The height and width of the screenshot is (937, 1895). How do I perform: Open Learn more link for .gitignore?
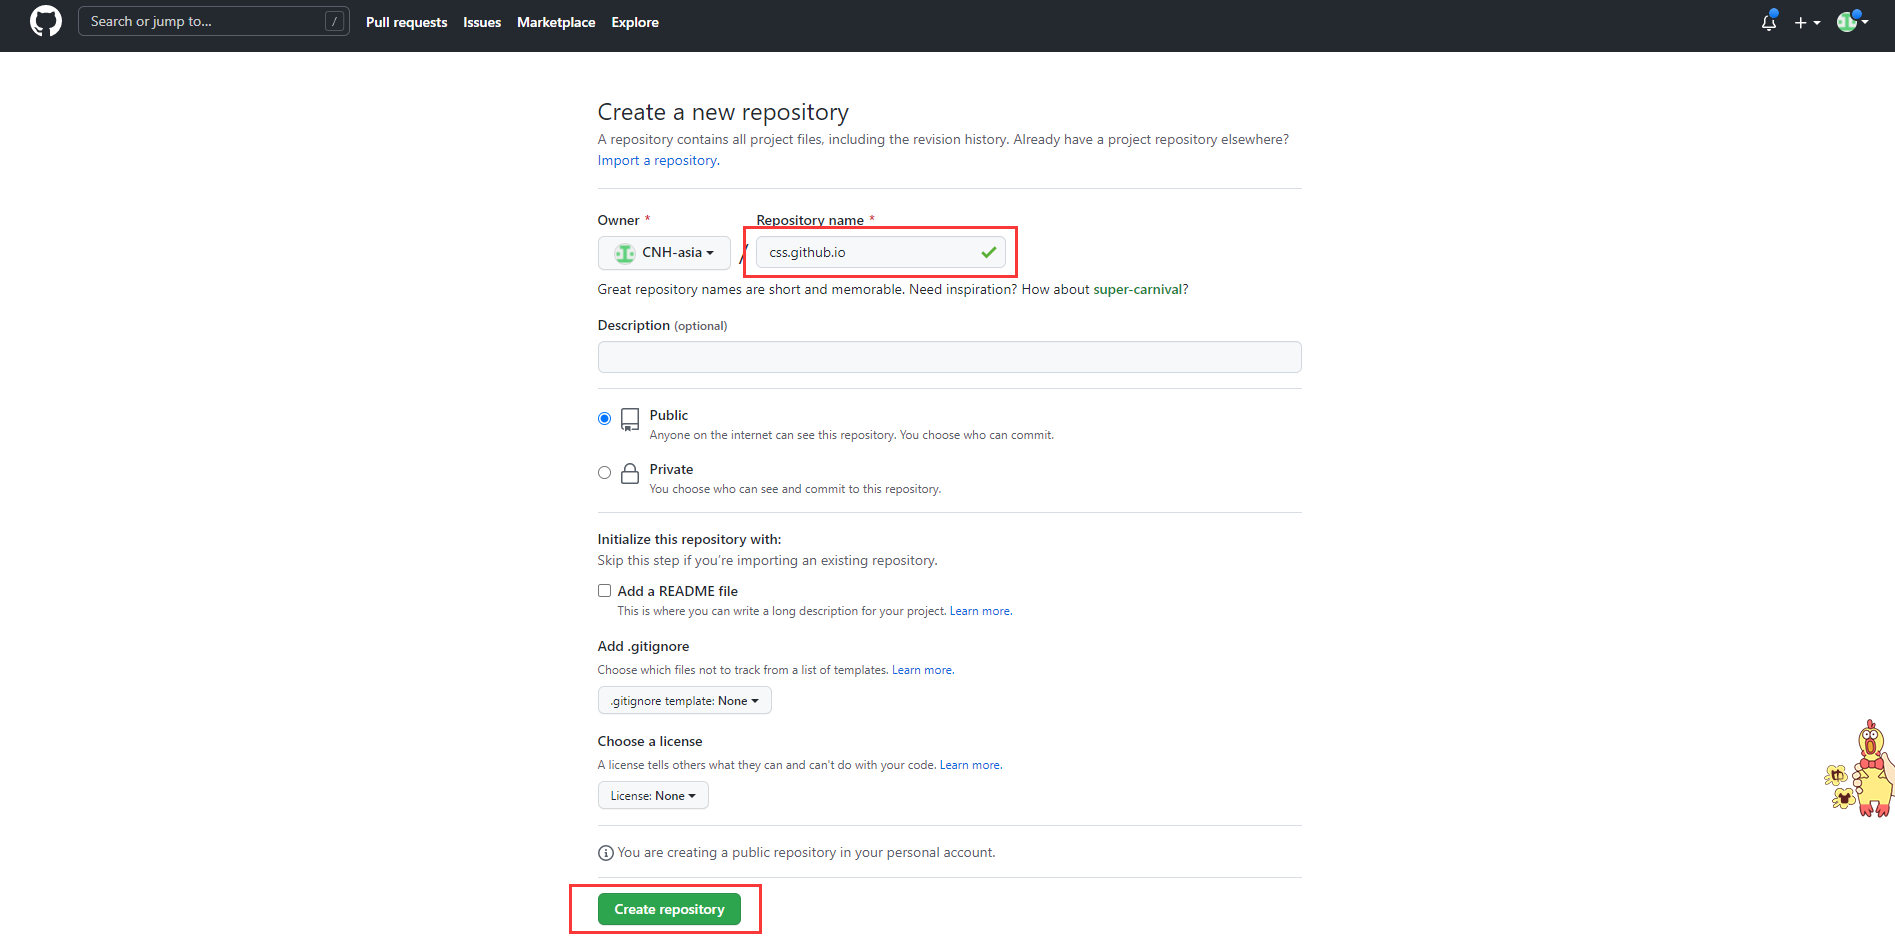(922, 670)
